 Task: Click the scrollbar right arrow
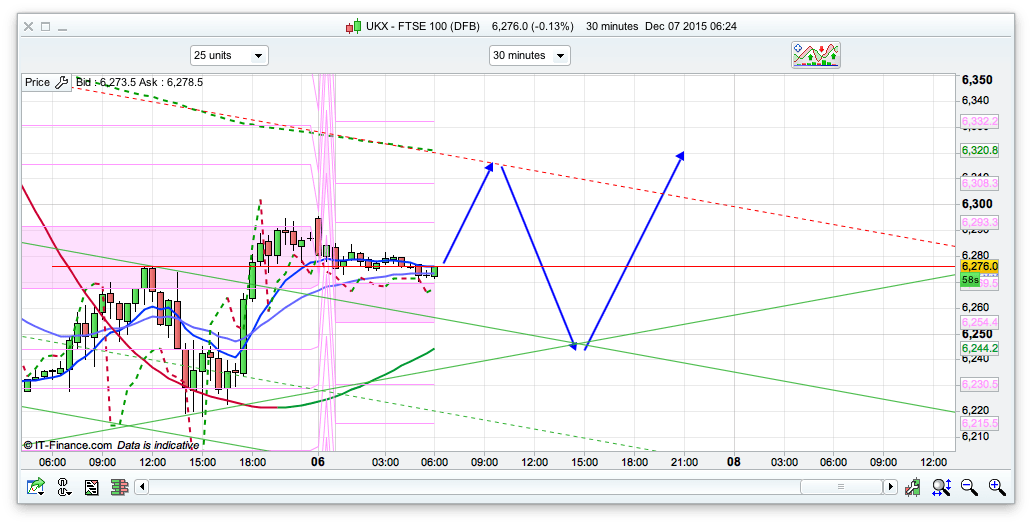(x=890, y=487)
